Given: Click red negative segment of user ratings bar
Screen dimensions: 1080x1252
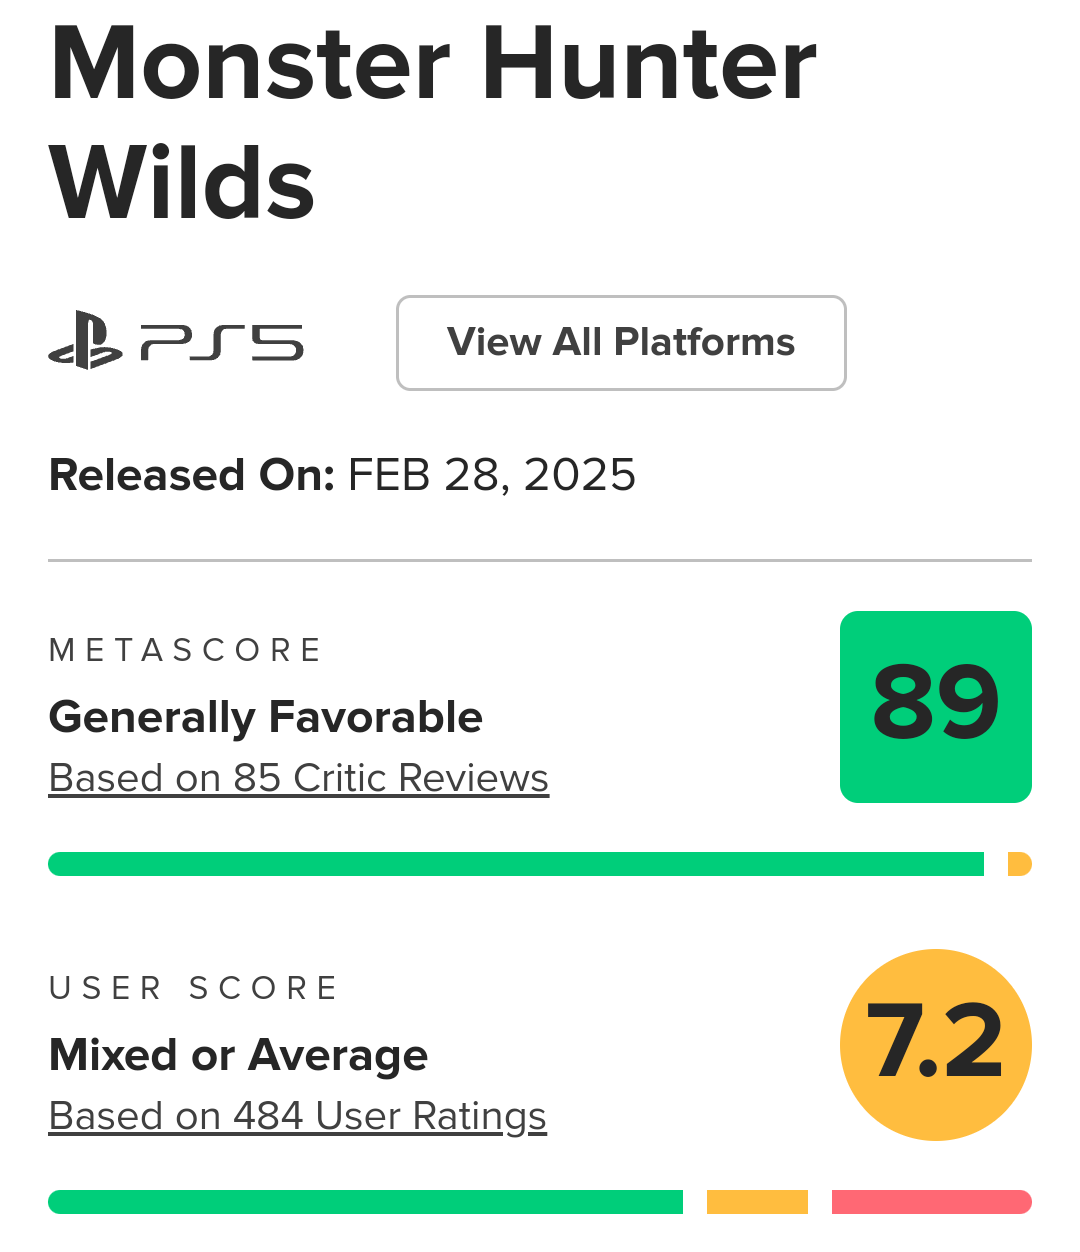Looking at the screenshot, I should (931, 1202).
